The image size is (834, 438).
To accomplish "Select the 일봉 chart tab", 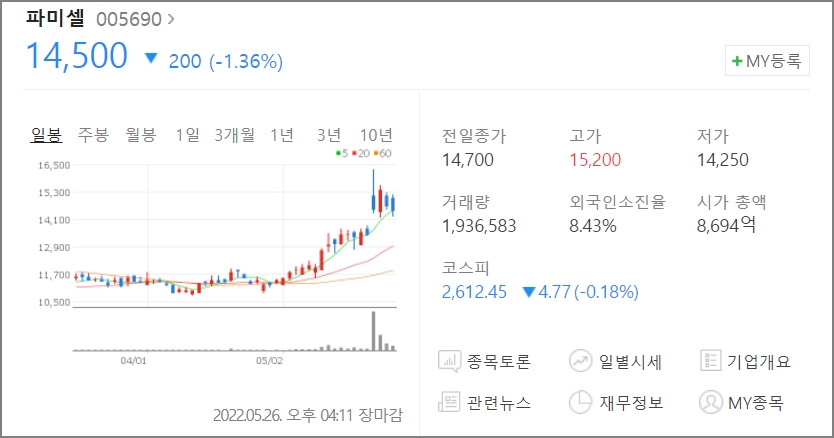I will (46, 135).
